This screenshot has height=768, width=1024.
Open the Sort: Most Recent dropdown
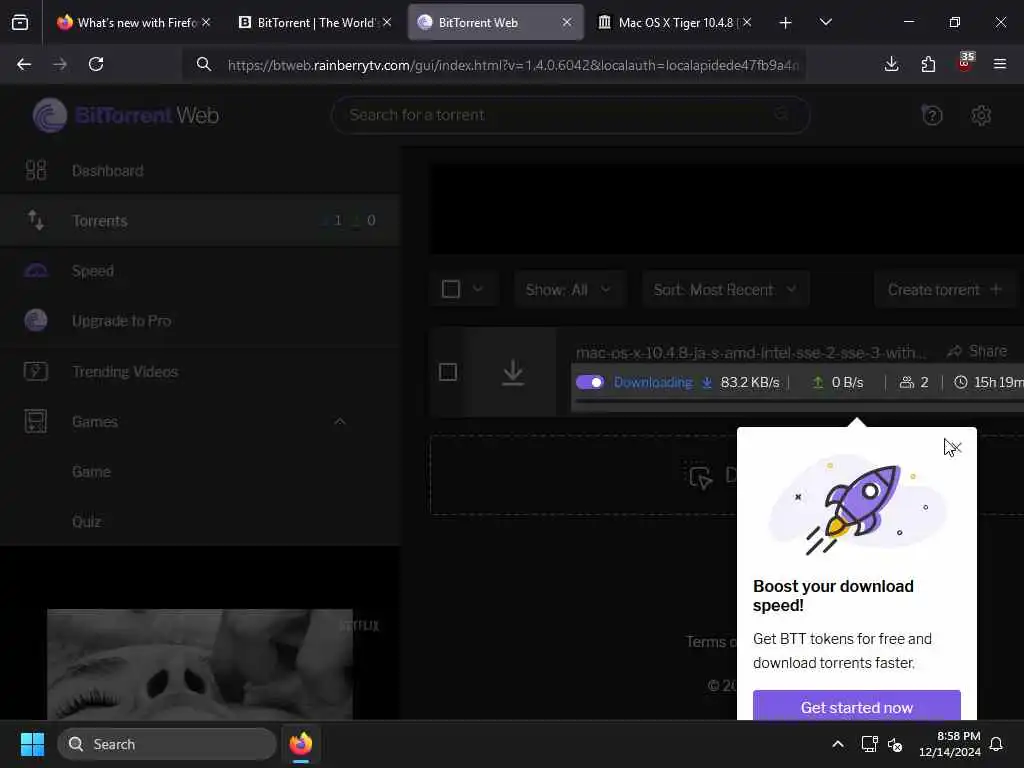(725, 289)
